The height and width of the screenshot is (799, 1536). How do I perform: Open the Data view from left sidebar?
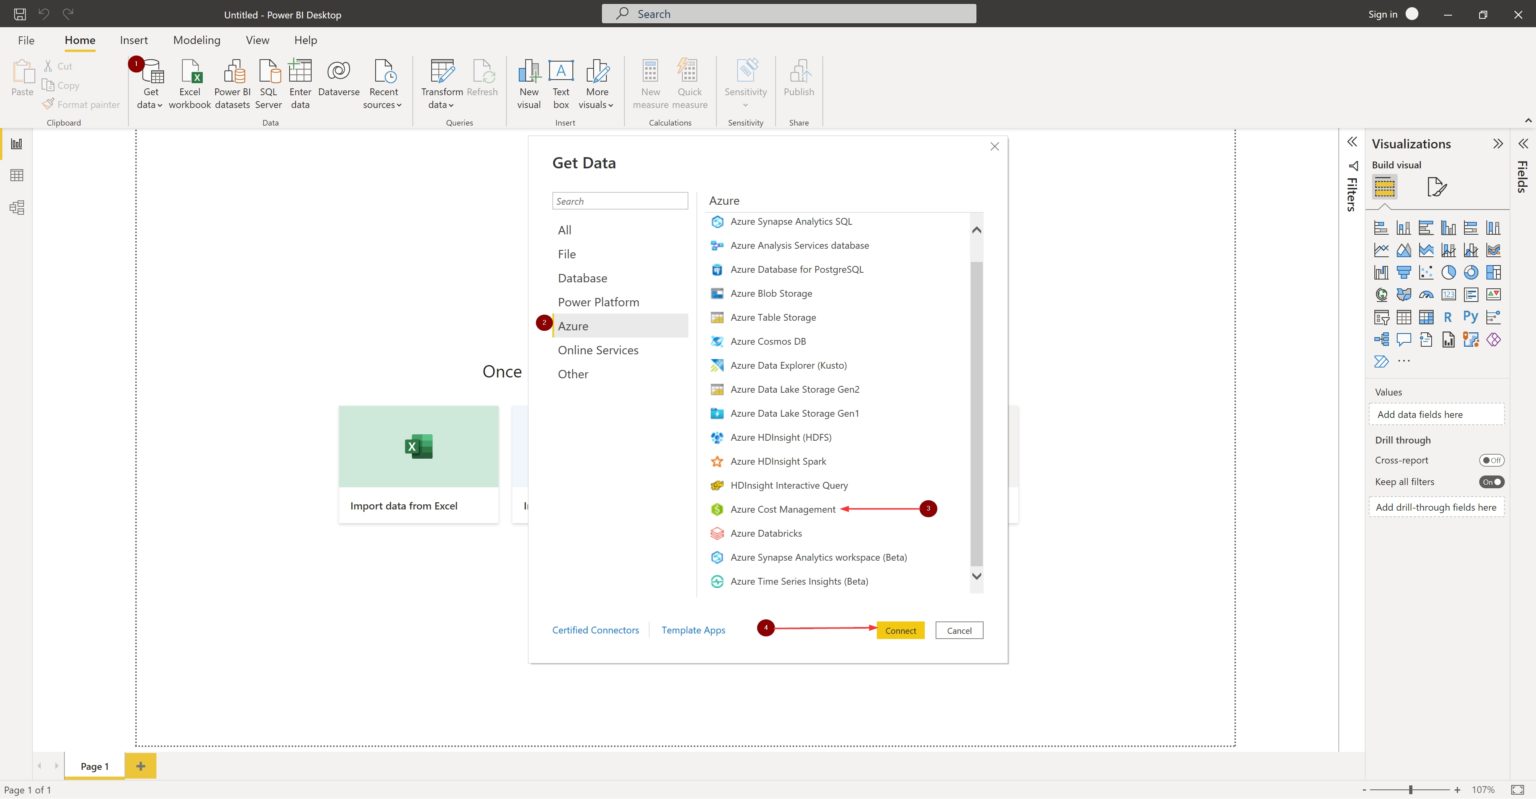[x=16, y=174]
